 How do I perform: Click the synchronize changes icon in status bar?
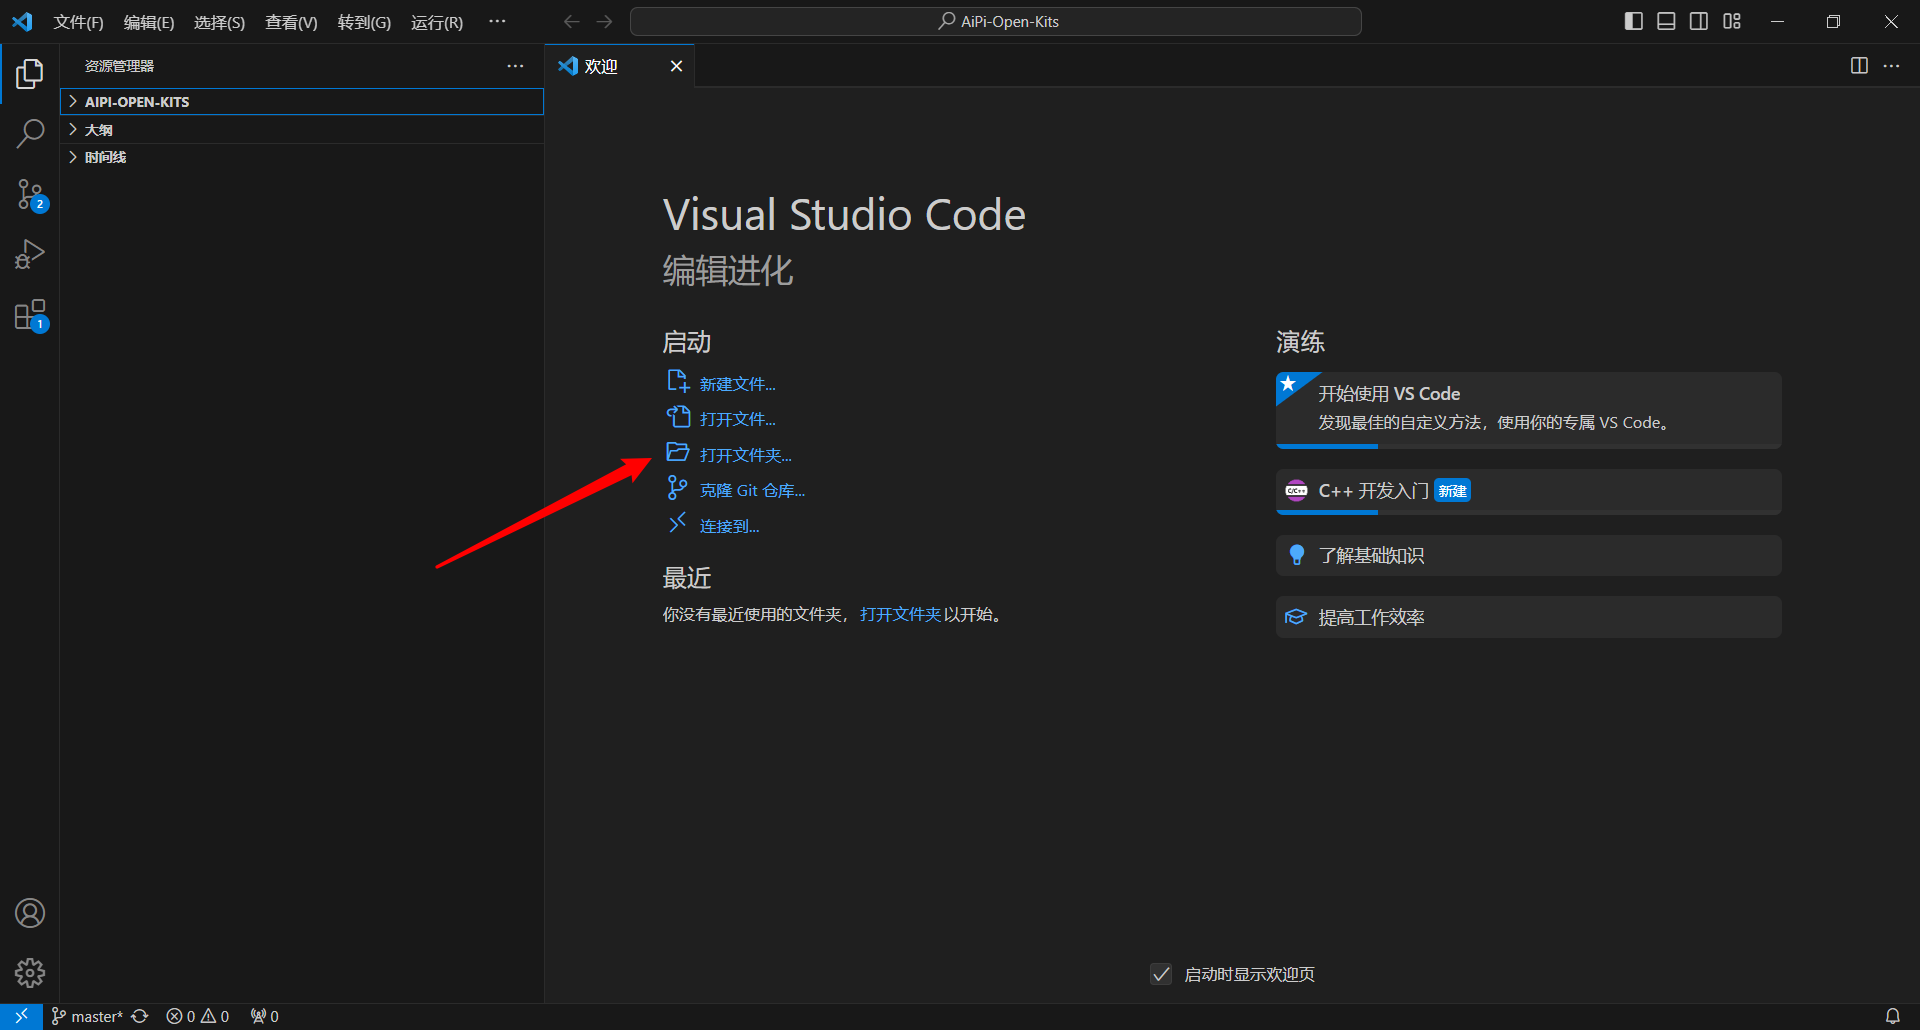[x=140, y=1016]
